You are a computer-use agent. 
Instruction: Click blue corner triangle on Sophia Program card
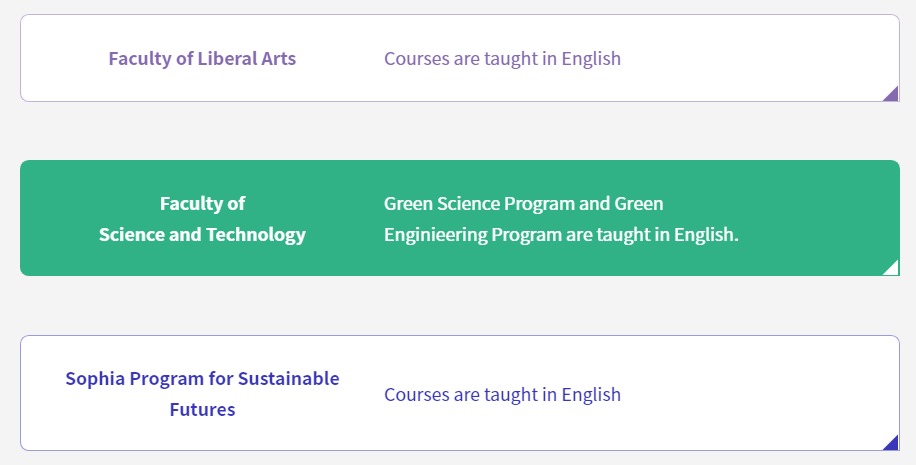click(893, 445)
